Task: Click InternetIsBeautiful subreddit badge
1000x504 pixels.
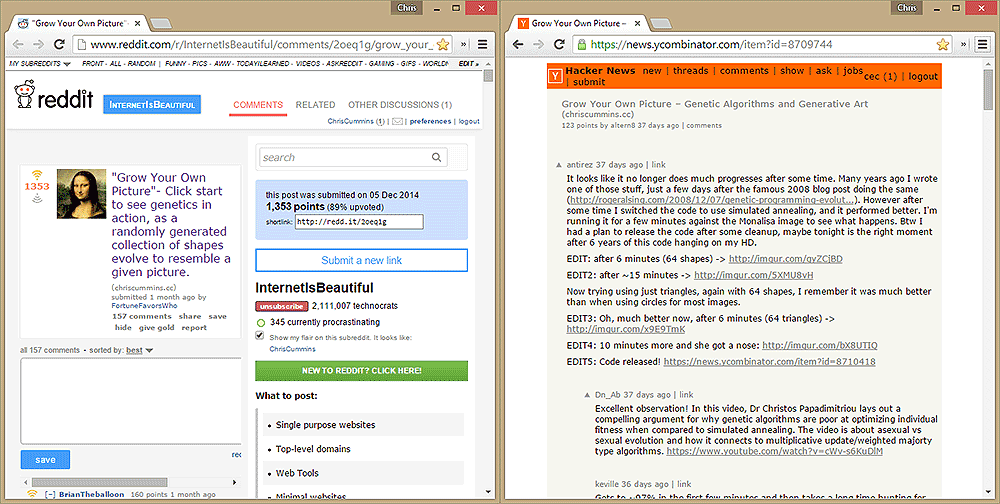Action: pyautogui.click(x=152, y=105)
